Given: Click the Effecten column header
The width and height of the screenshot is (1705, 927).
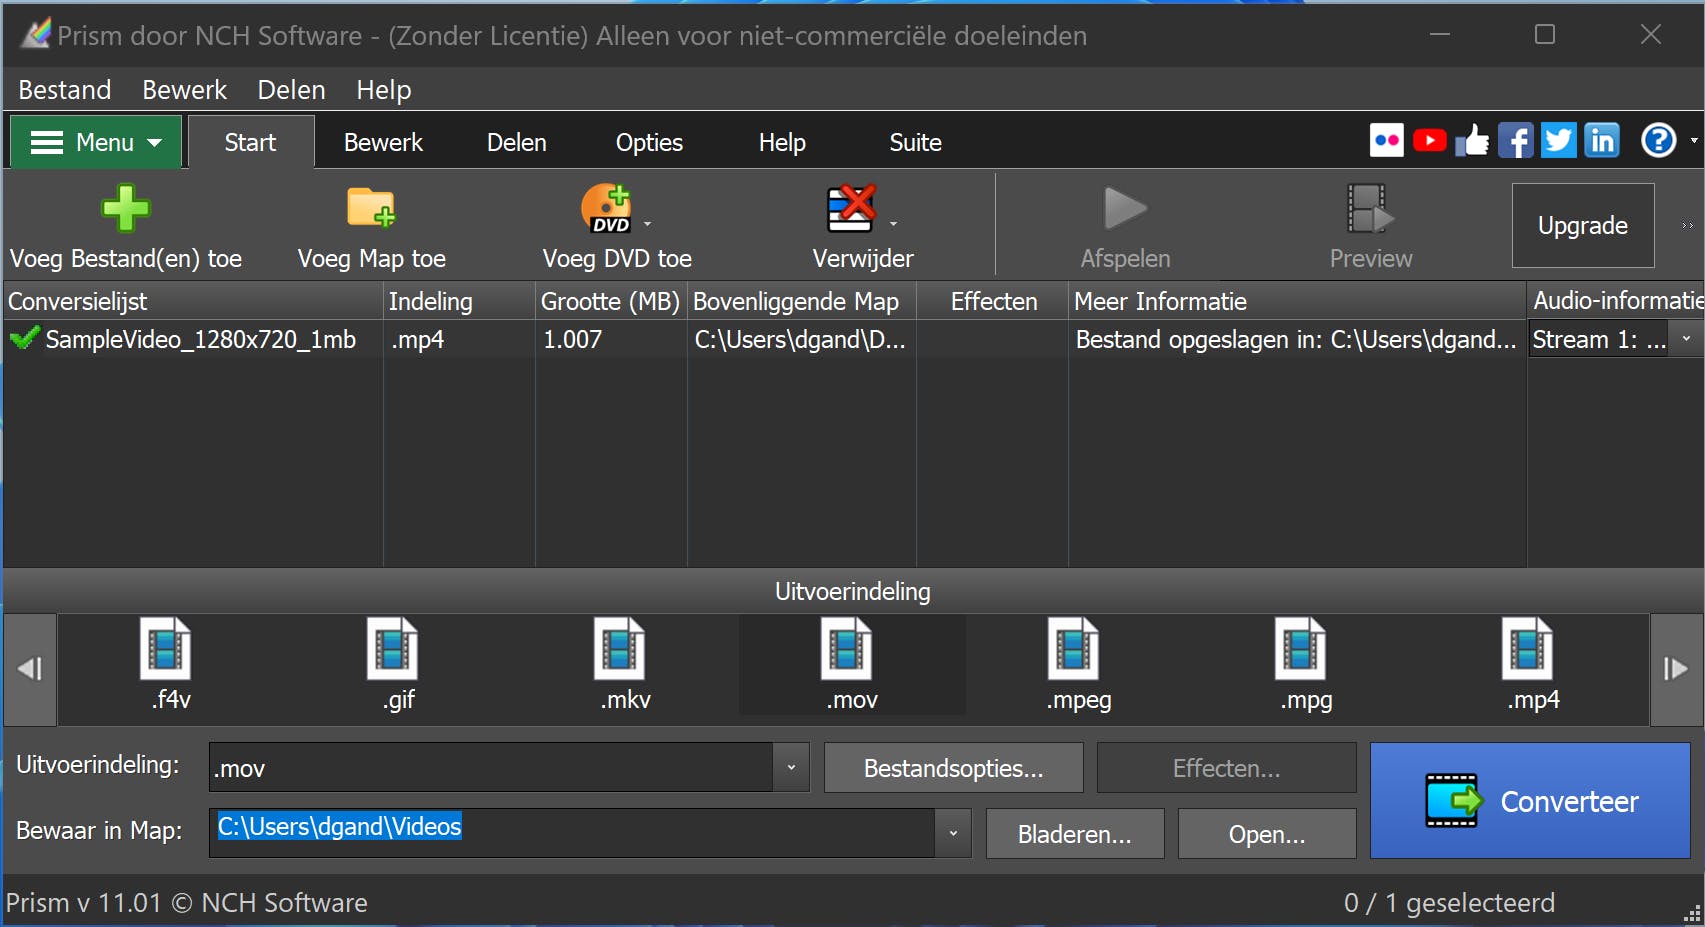Looking at the screenshot, I should tap(993, 301).
